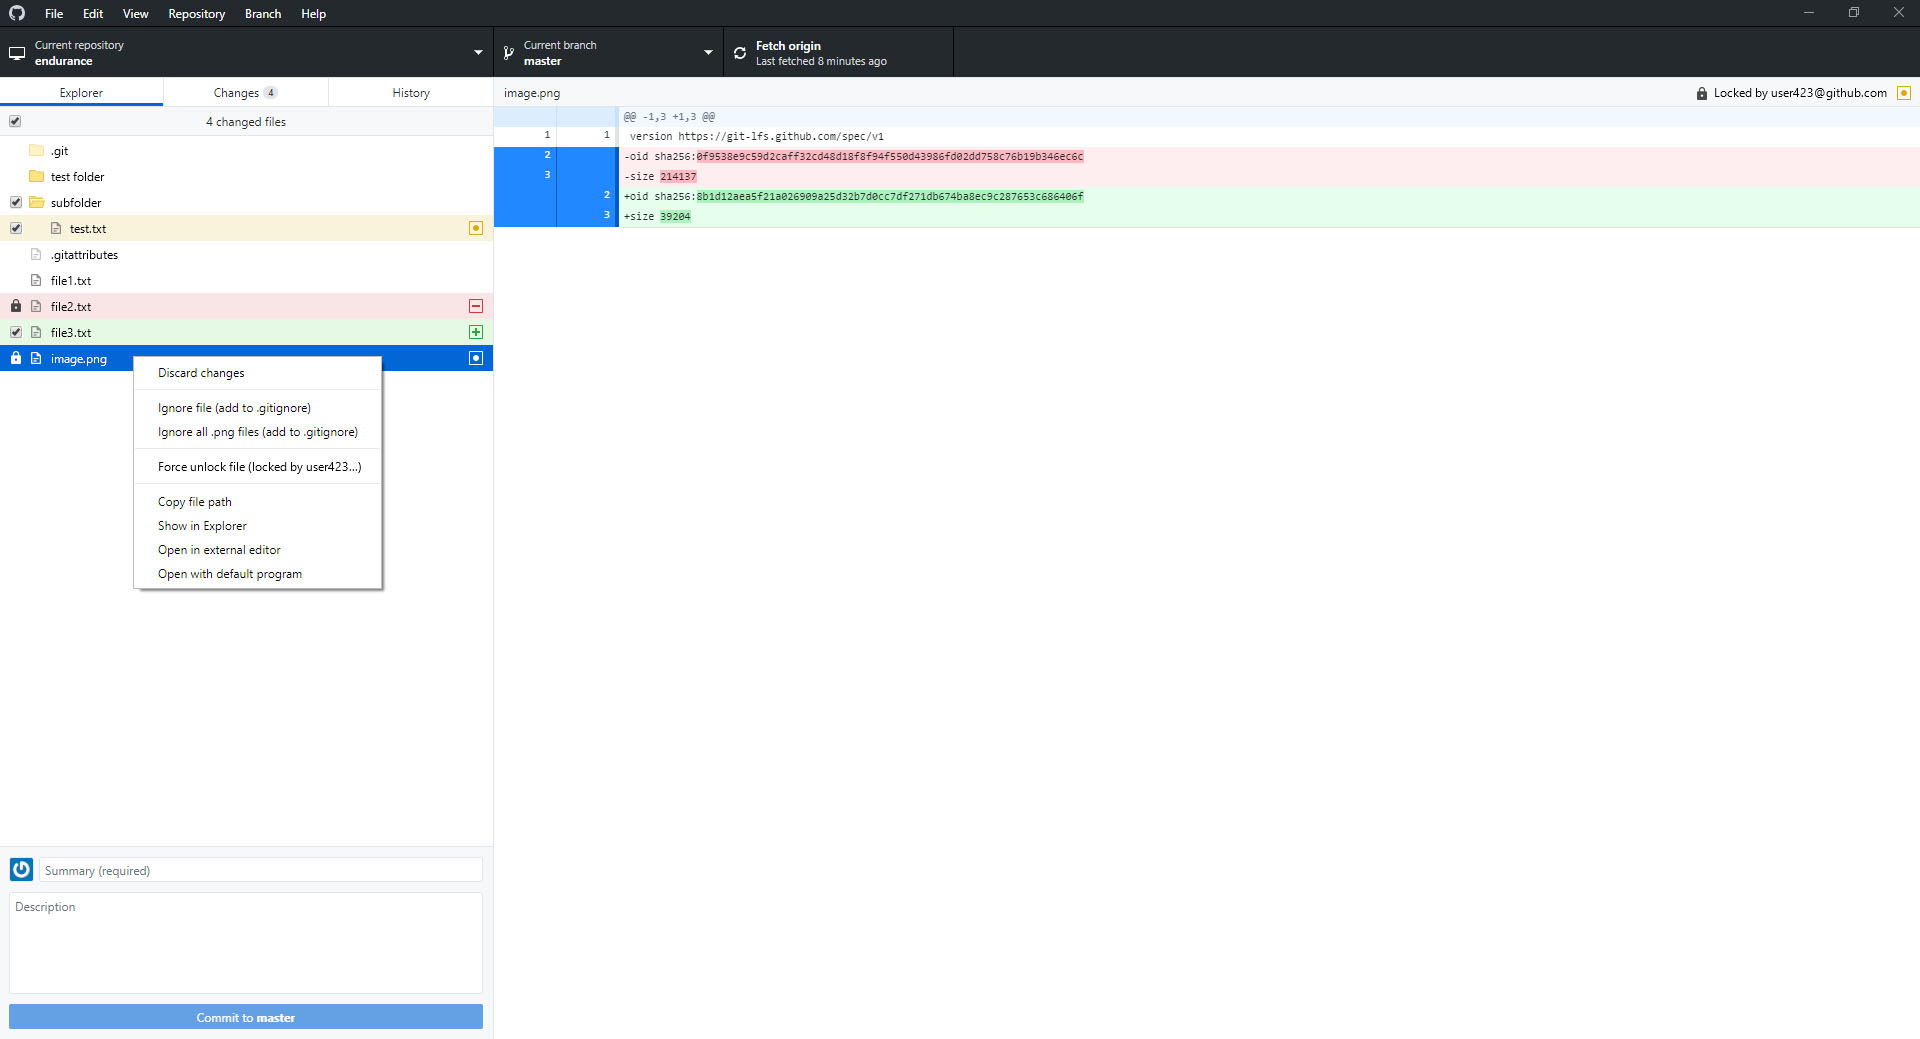Click the red removed indicator for file2.txt
This screenshot has height=1039, width=1920.
[x=476, y=306]
